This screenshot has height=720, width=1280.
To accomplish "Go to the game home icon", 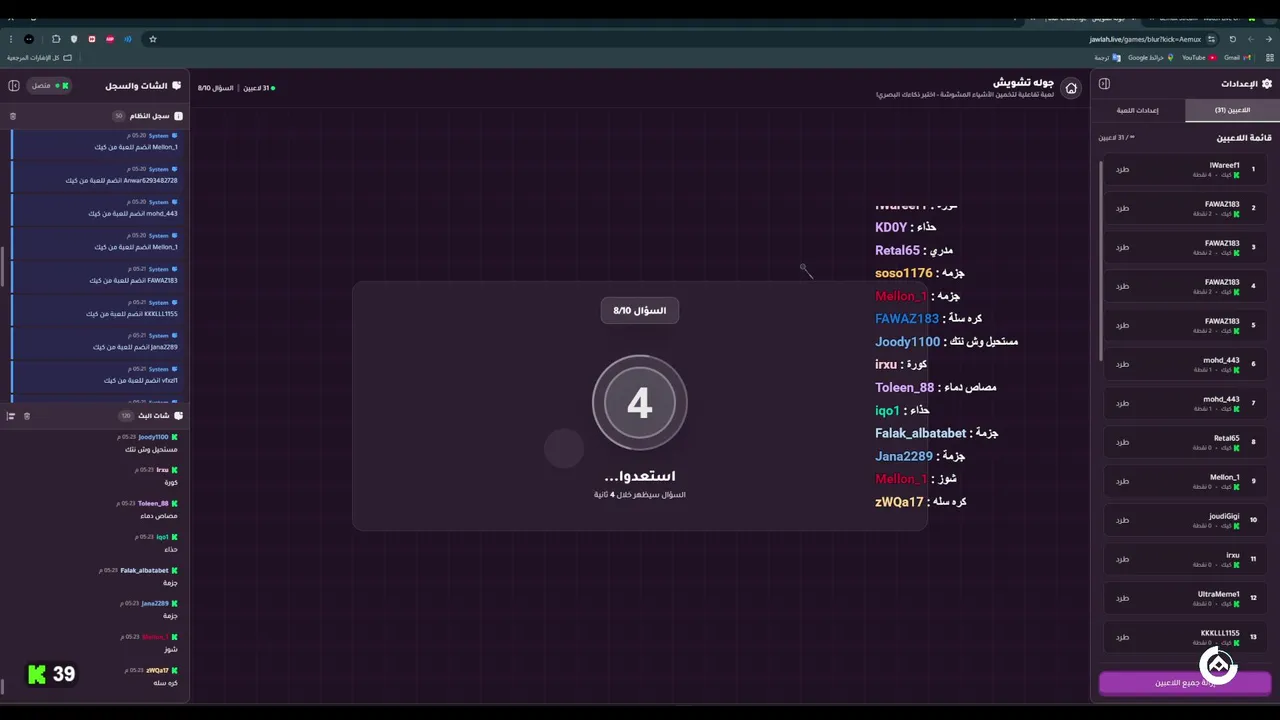I will pos(1071,88).
